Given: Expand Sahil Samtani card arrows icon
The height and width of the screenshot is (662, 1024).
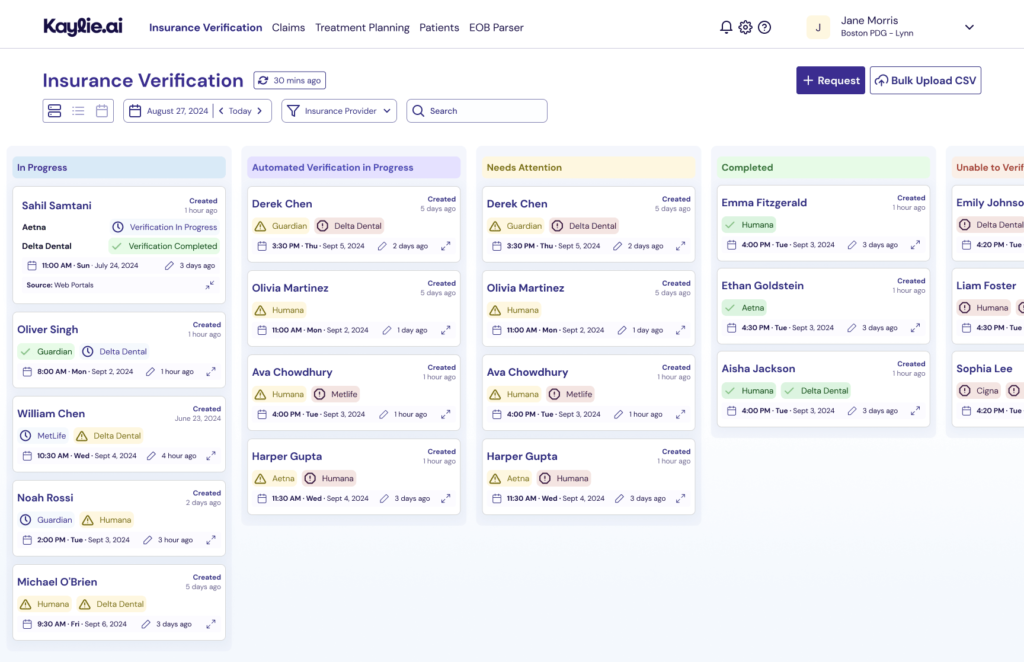Looking at the screenshot, I should click(x=210, y=285).
